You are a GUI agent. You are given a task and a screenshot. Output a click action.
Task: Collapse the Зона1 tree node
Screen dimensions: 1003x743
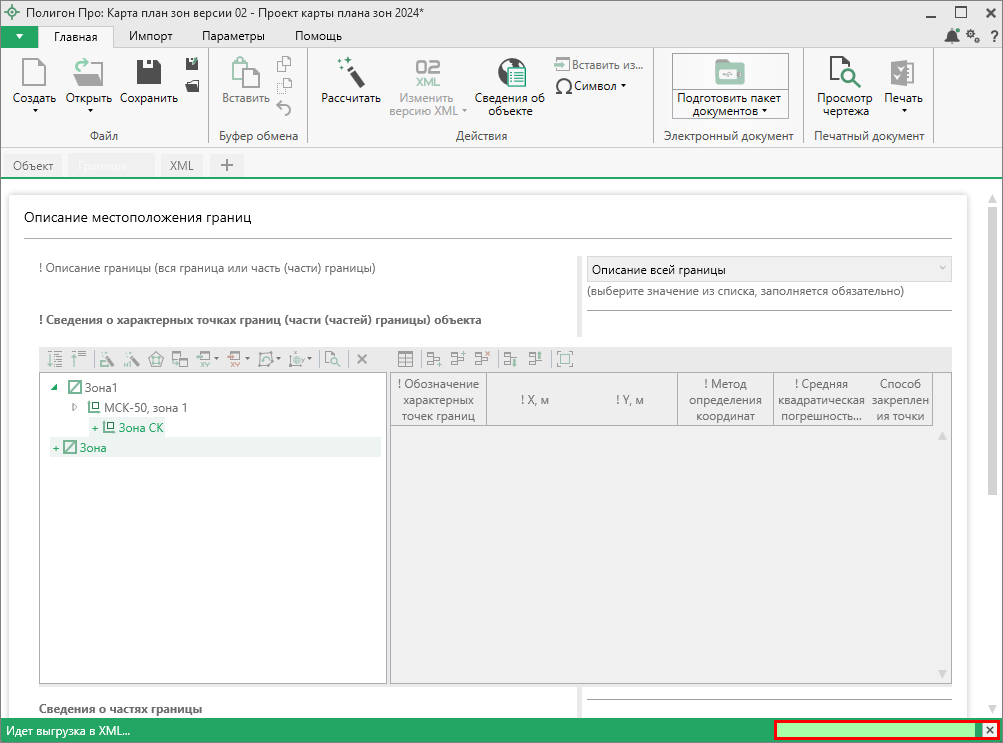pyautogui.click(x=54, y=388)
